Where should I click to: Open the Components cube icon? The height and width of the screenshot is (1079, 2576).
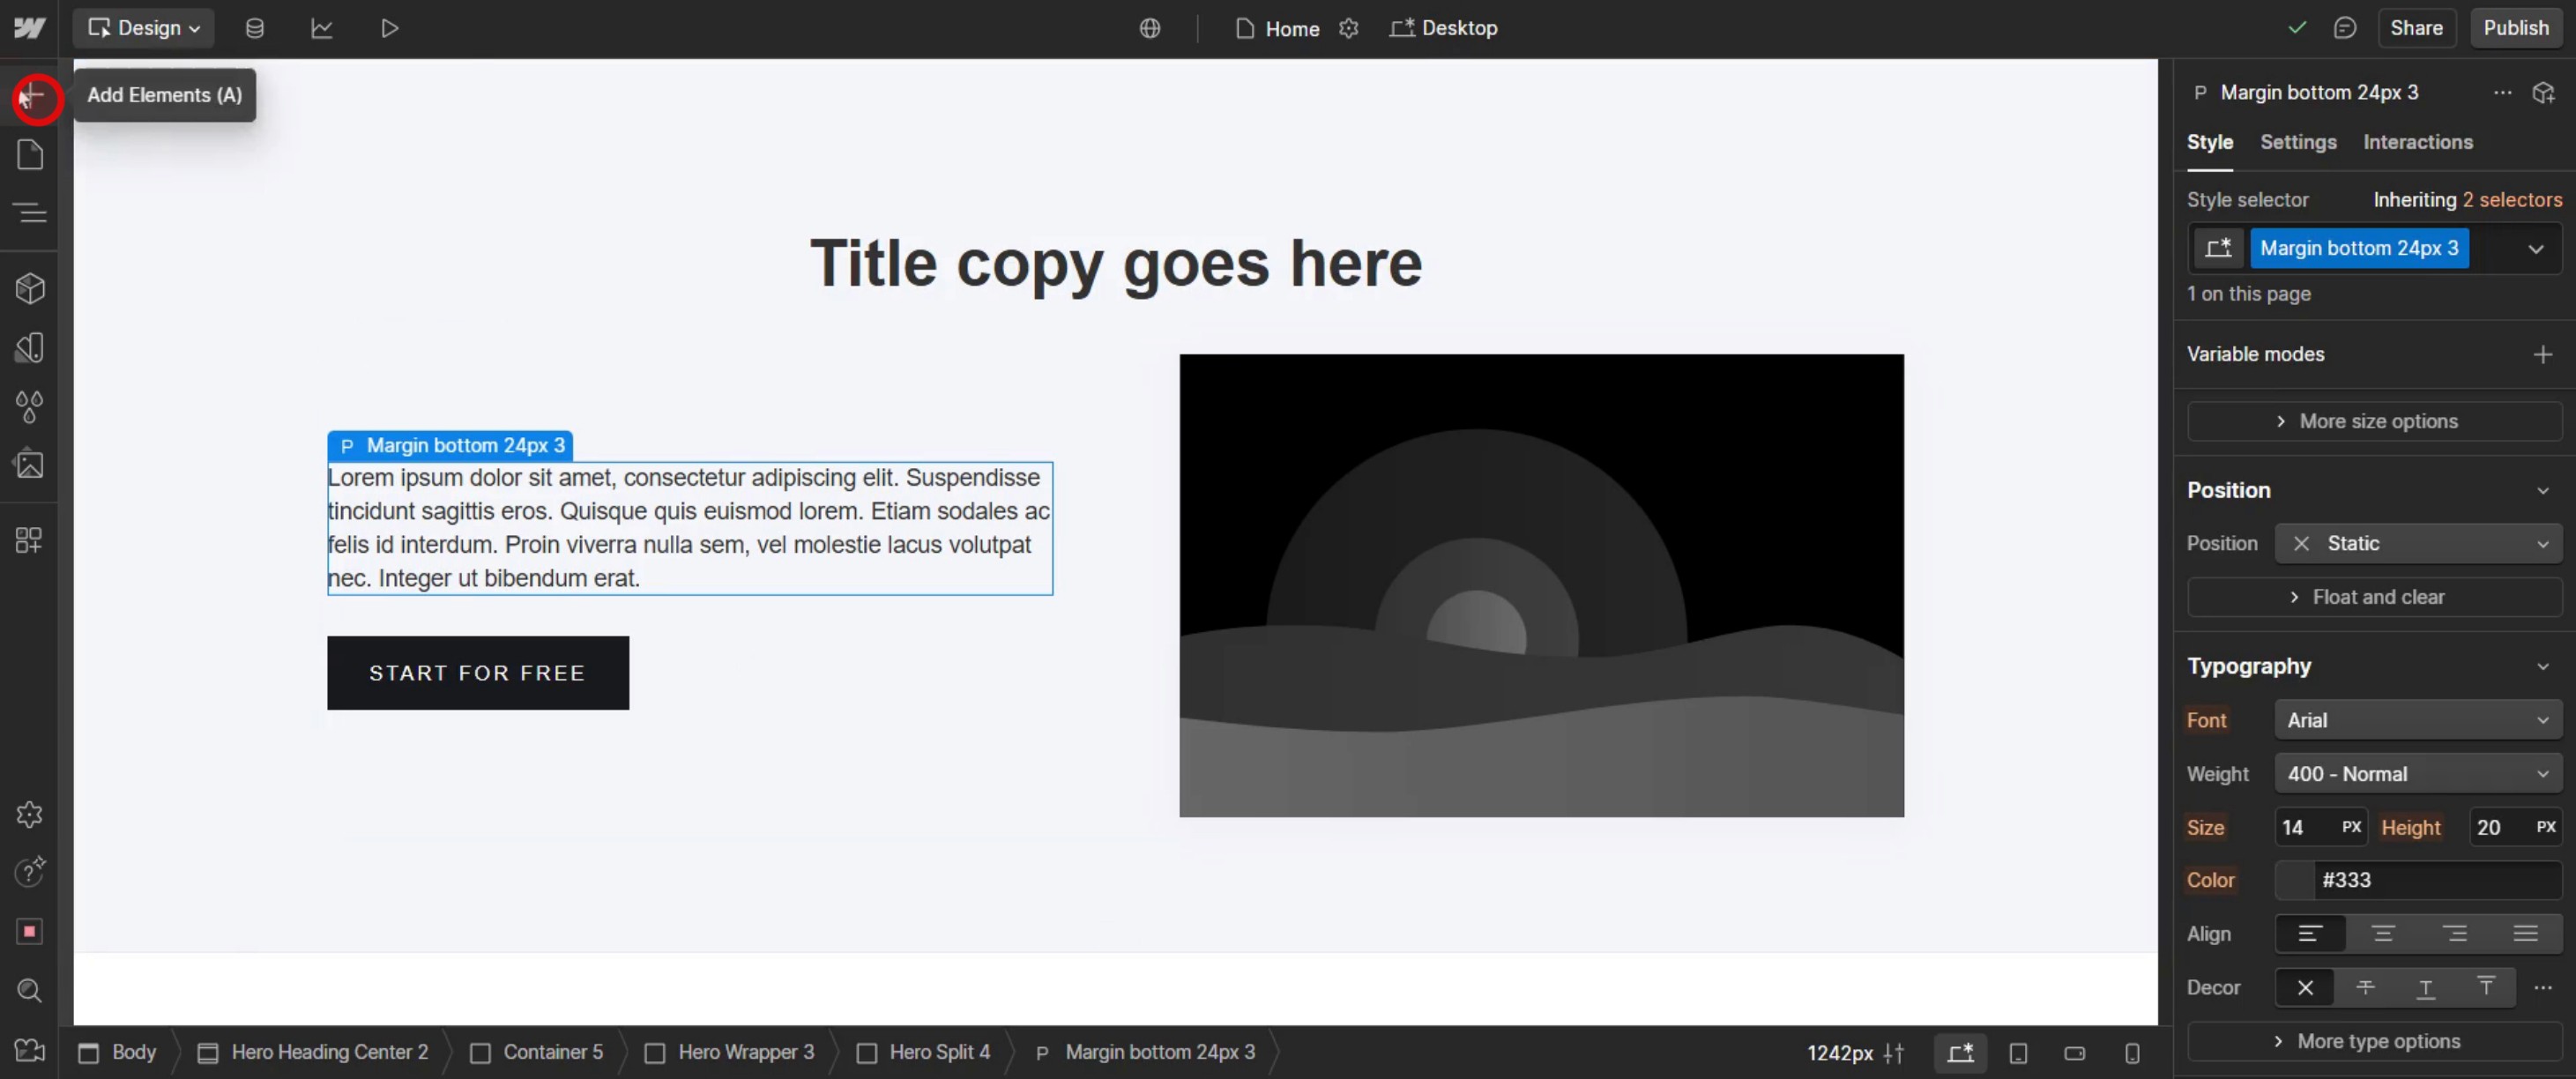(31, 289)
